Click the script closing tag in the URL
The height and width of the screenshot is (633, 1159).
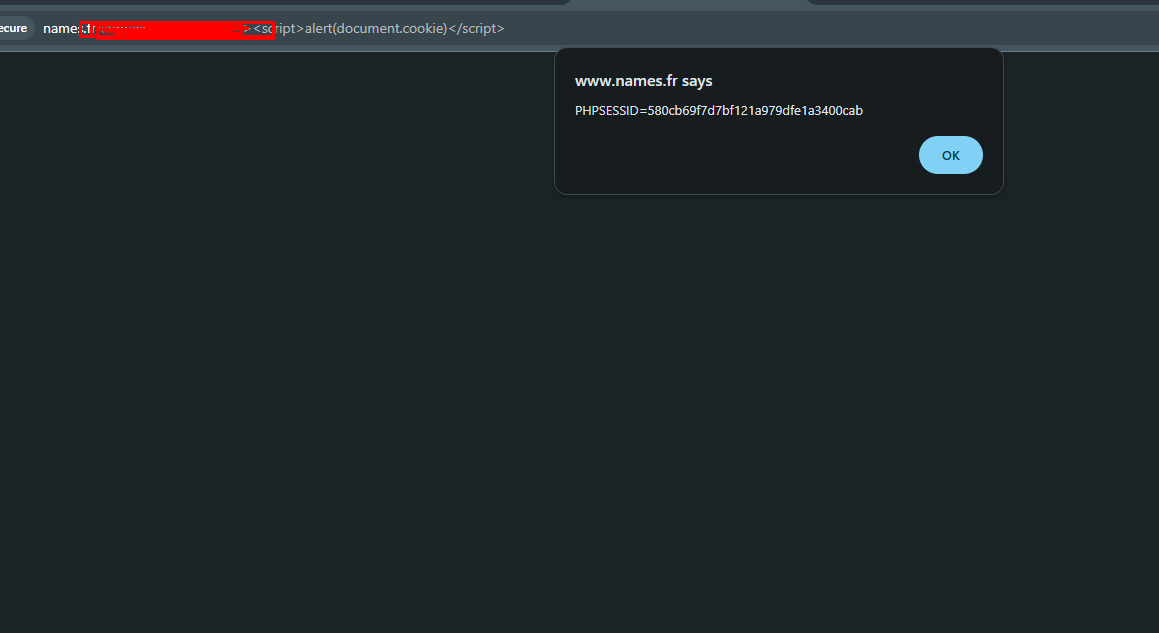pyautogui.click(x=474, y=28)
